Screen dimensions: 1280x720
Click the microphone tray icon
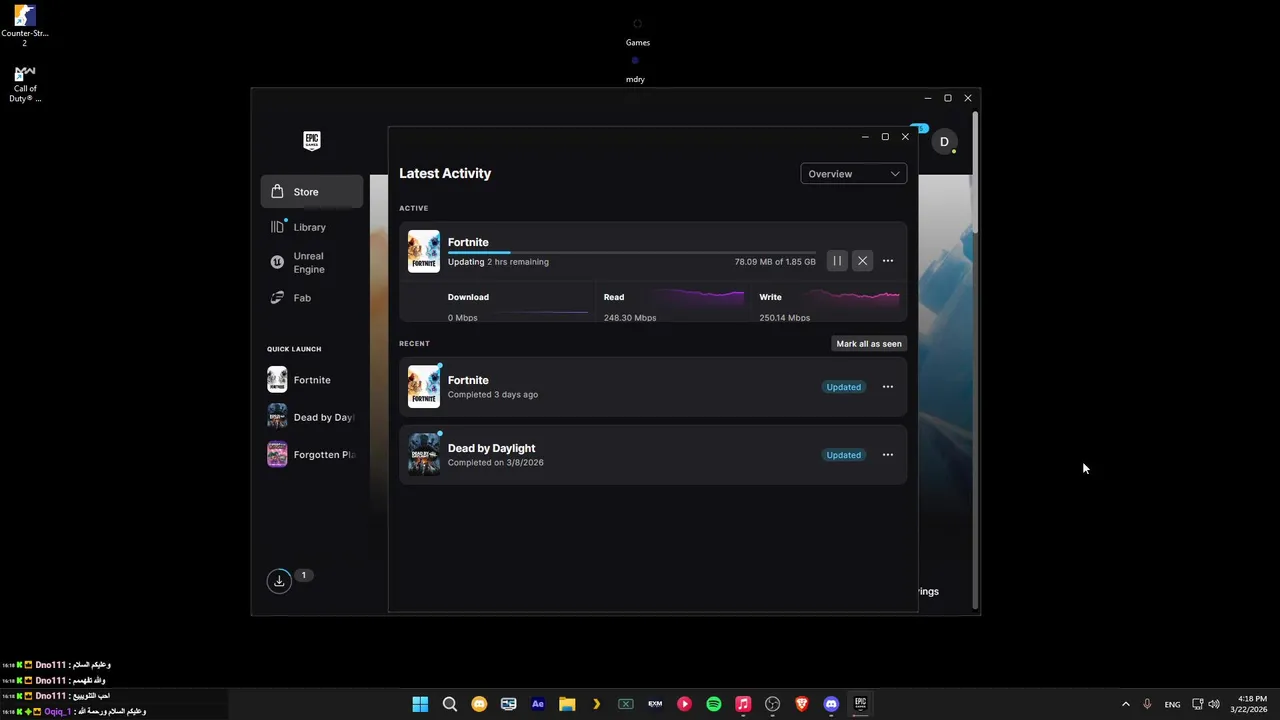click(1147, 704)
